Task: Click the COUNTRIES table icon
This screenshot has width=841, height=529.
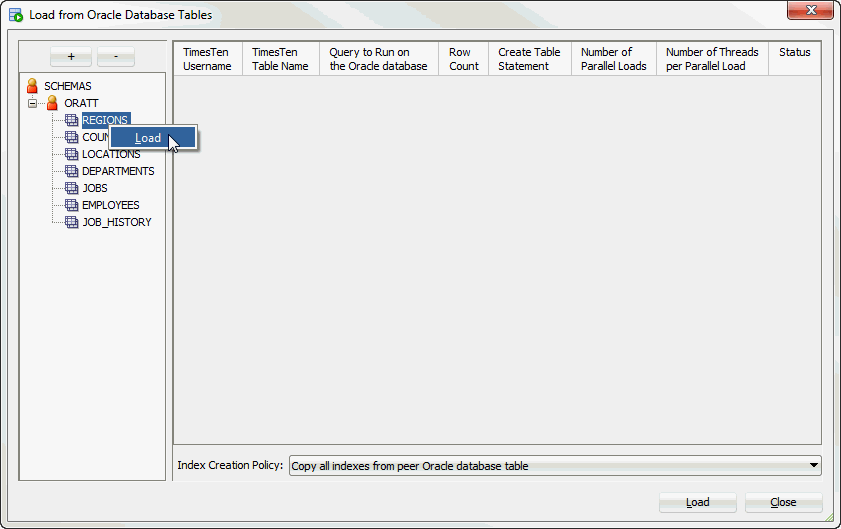Action: (71, 137)
